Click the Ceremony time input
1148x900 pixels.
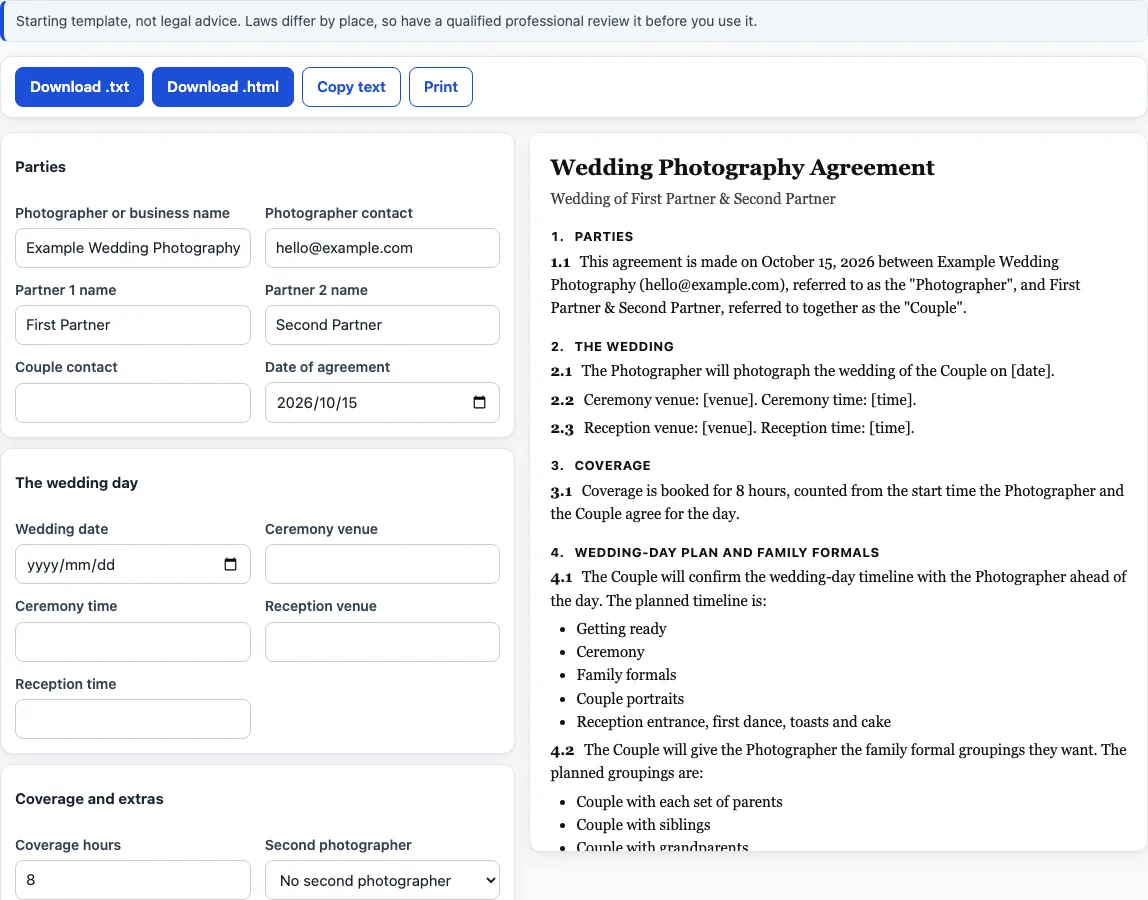click(x=133, y=641)
